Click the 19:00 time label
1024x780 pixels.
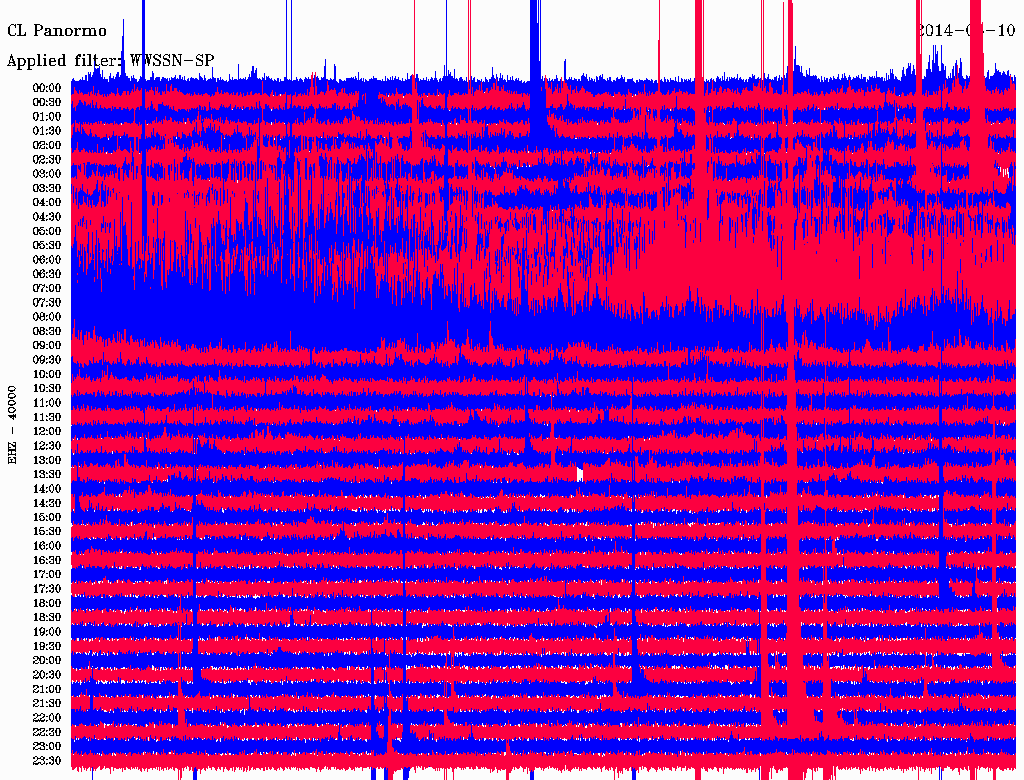pyautogui.click(x=47, y=632)
